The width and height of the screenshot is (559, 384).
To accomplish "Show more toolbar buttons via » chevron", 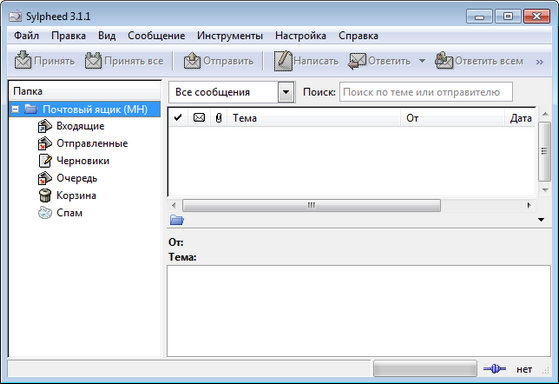I will click(540, 62).
